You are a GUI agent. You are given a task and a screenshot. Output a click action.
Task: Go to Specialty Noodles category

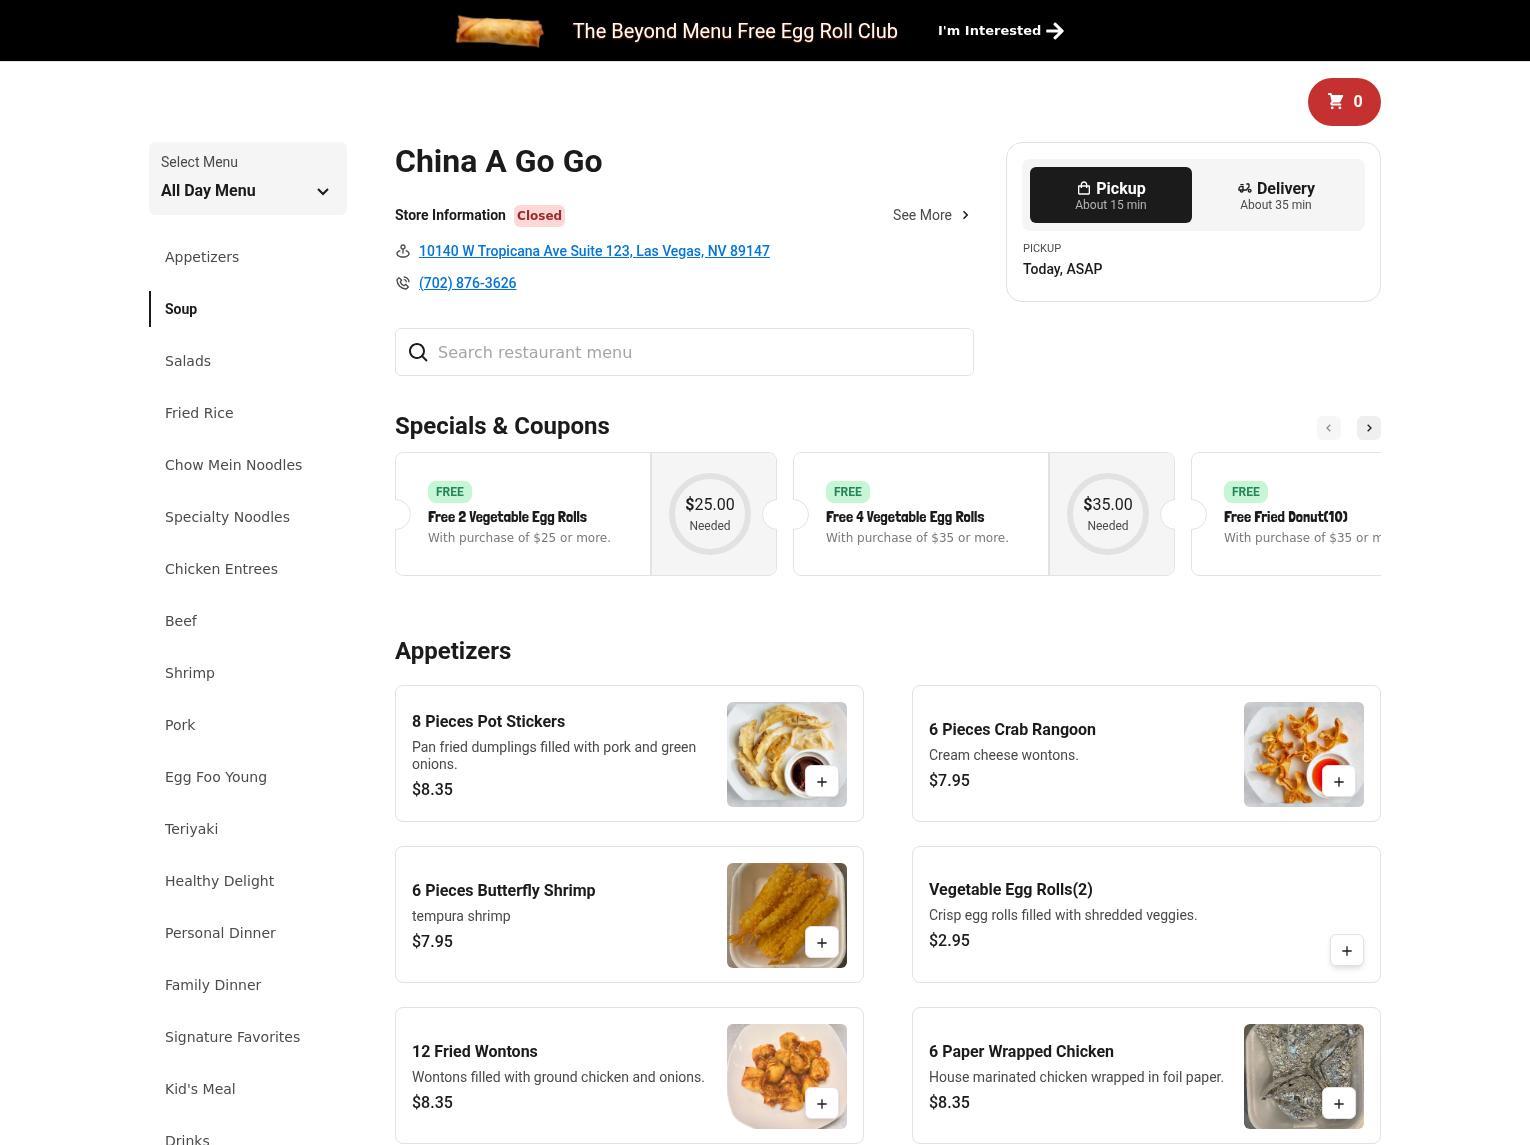[227, 517]
